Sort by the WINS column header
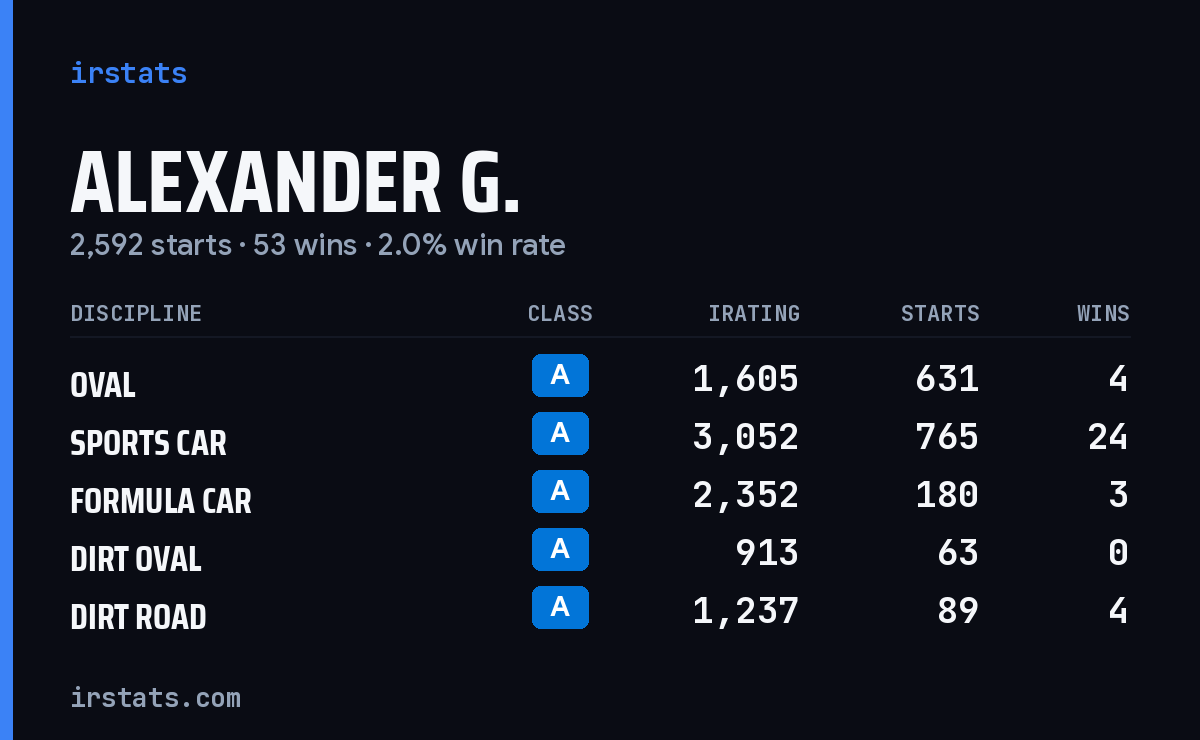Image resolution: width=1200 pixels, height=740 pixels. (1103, 314)
